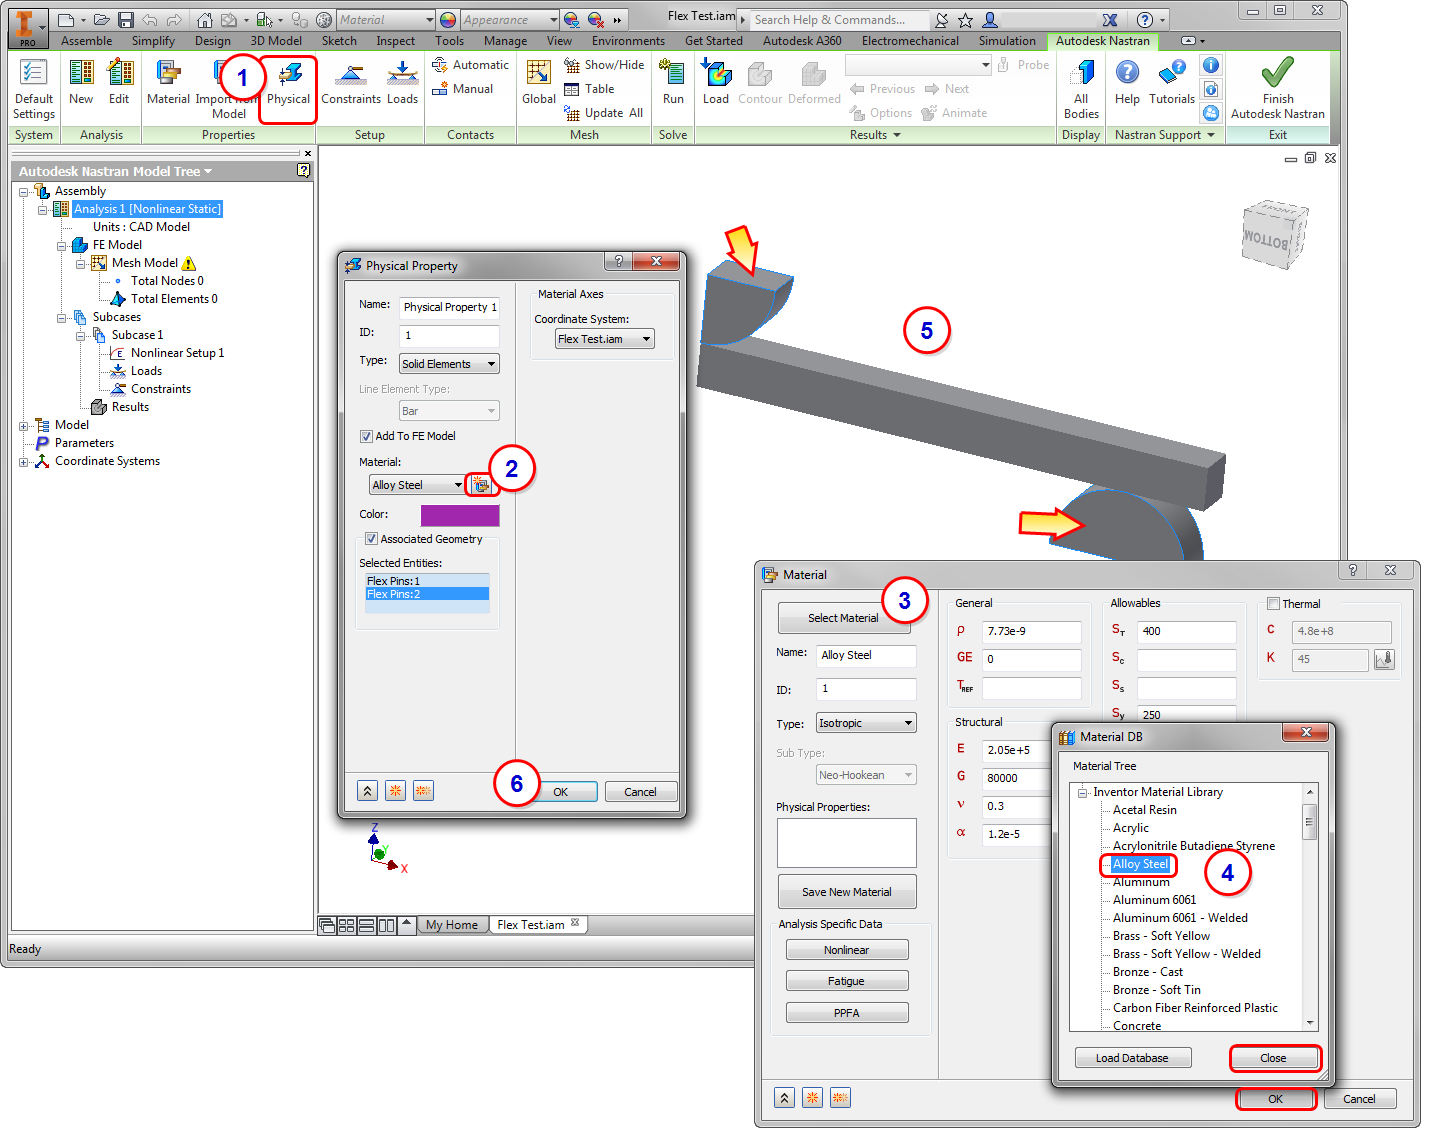Open the Isotropic type dropdown in Material dialog
The height and width of the screenshot is (1138, 1431).
coord(866,723)
